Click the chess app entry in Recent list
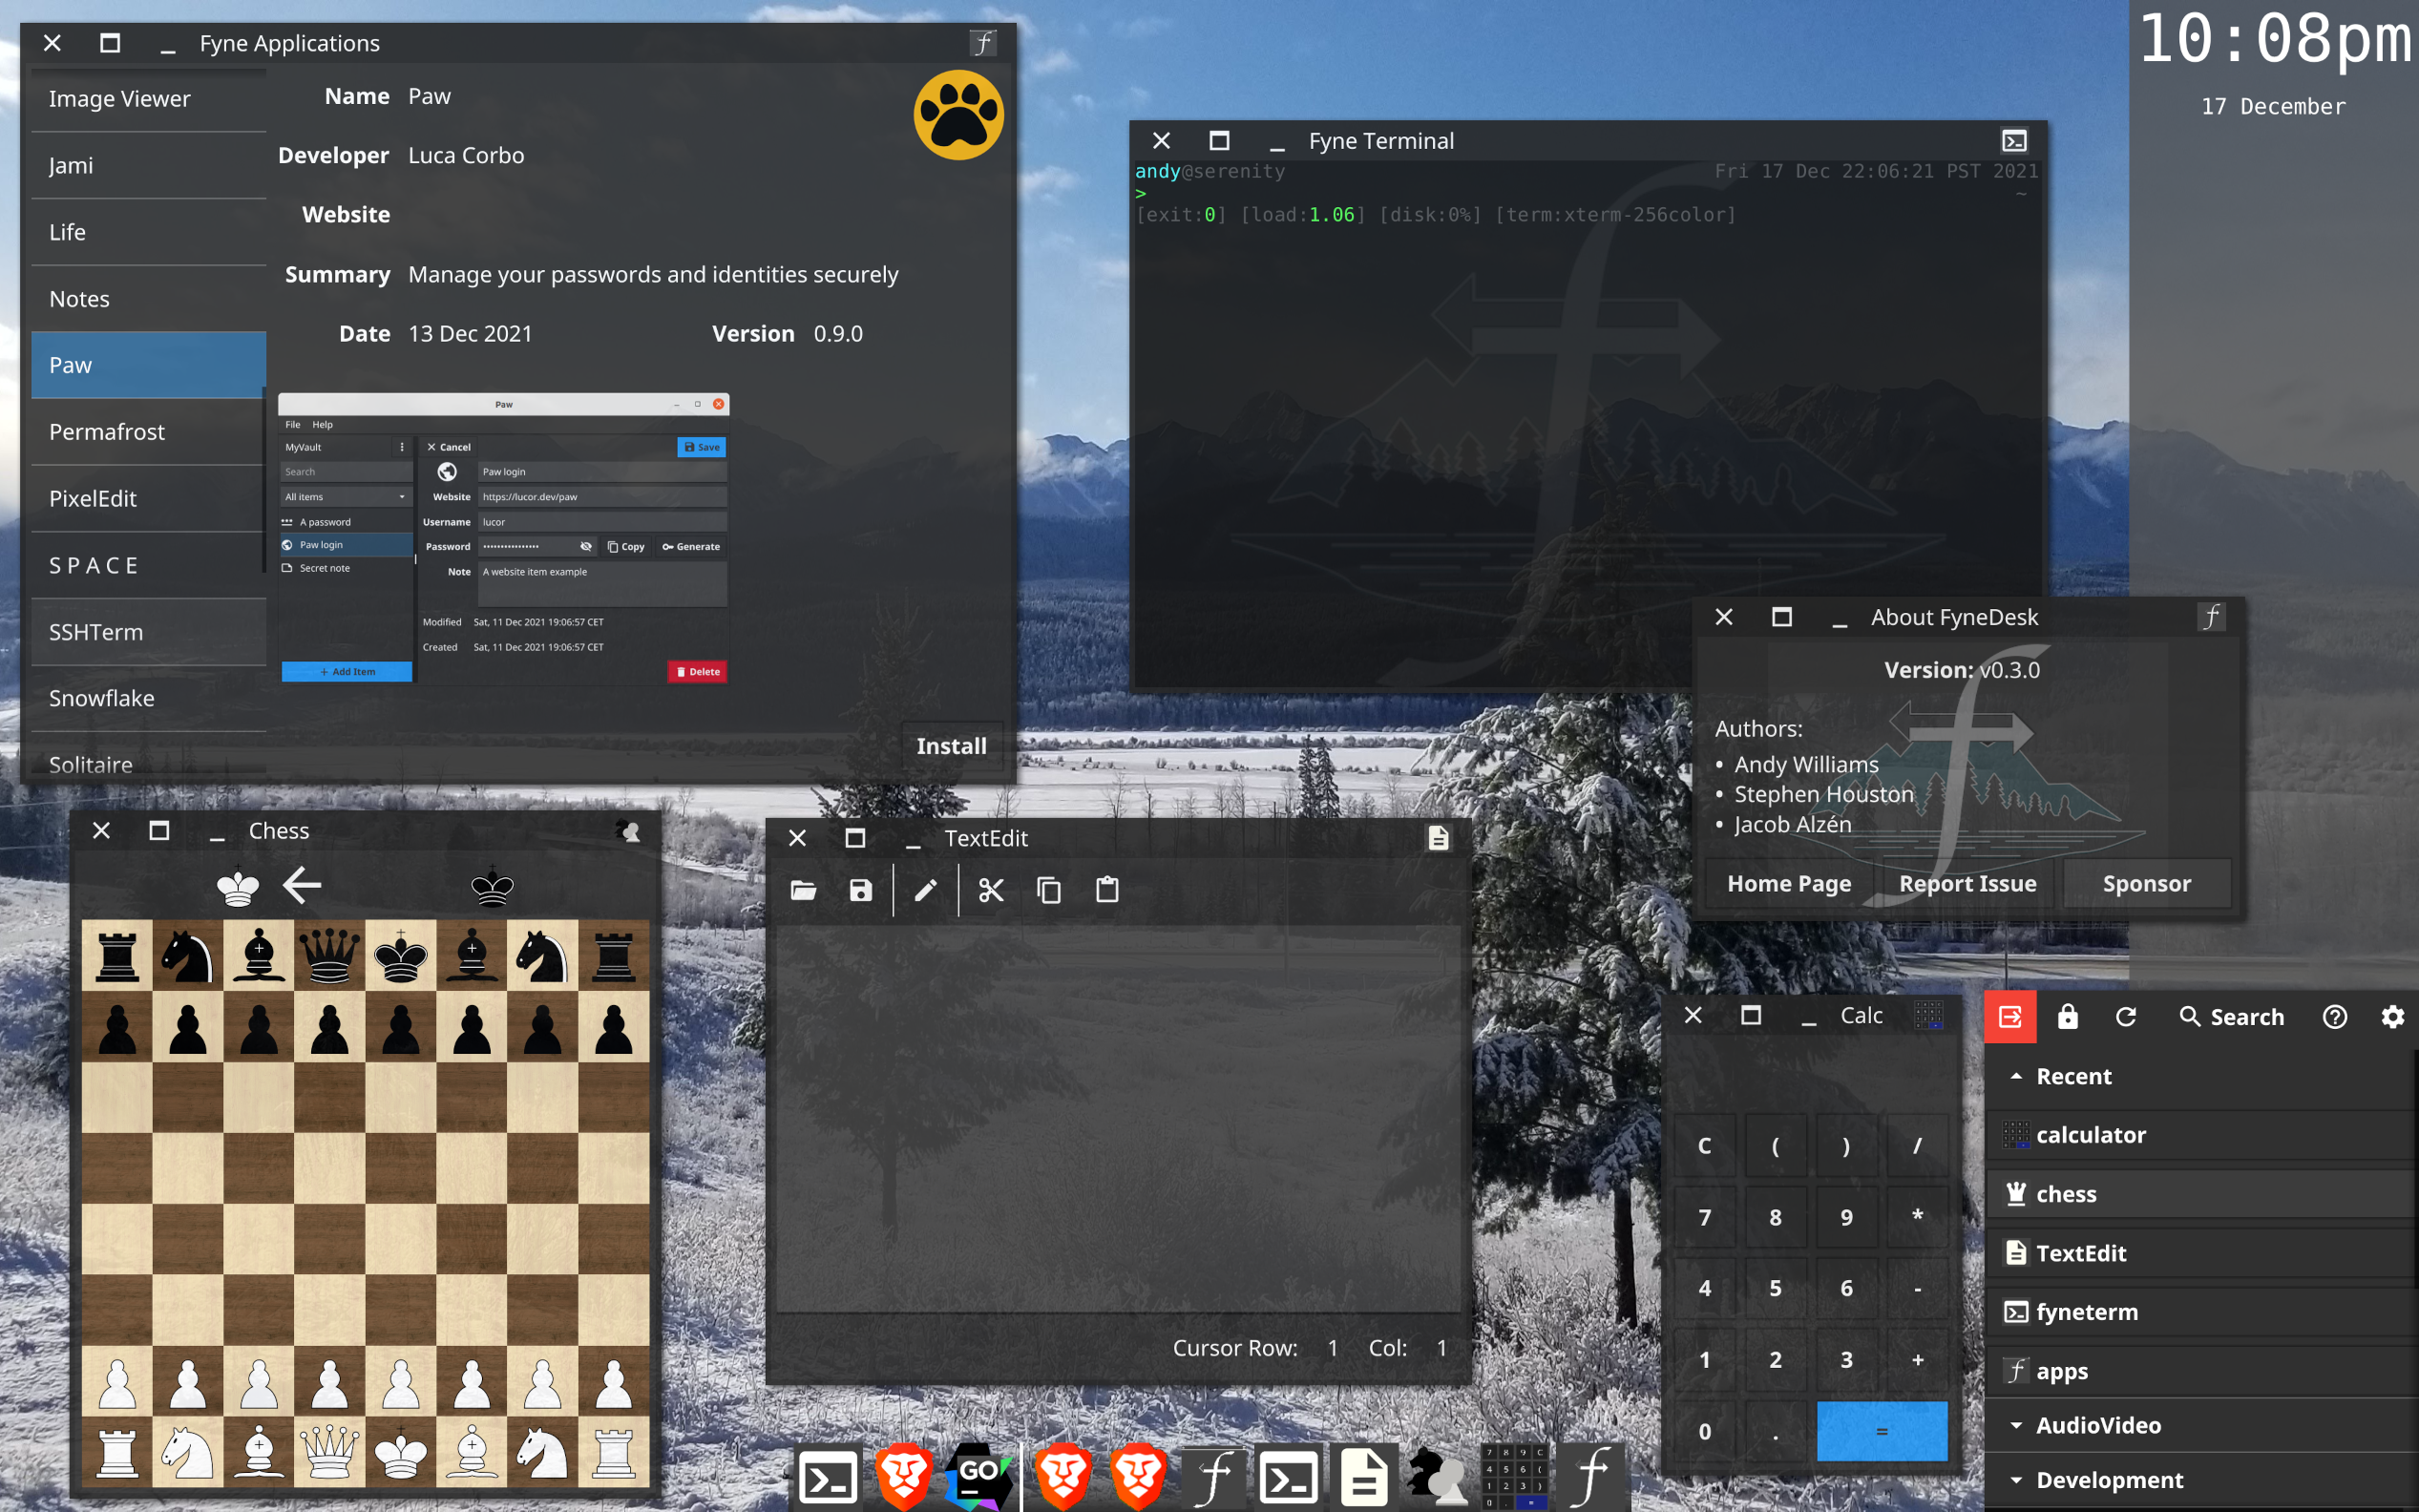 pyautogui.click(x=2066, y=1193)
